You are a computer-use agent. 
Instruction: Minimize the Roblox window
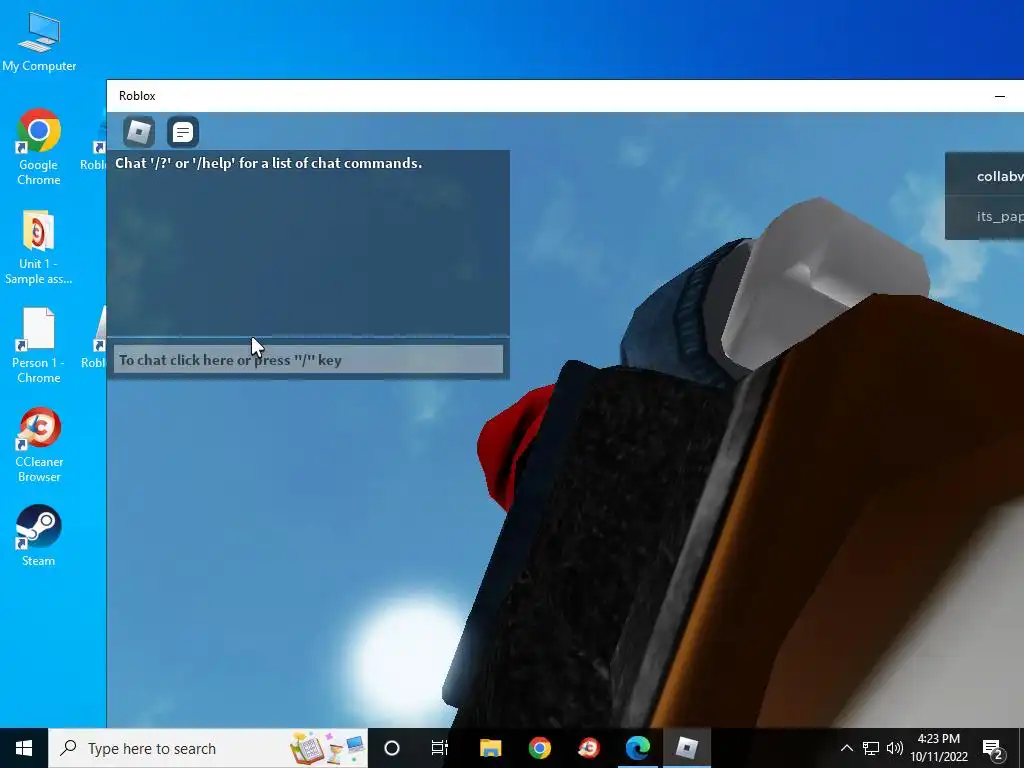click(x=999, y=96)
